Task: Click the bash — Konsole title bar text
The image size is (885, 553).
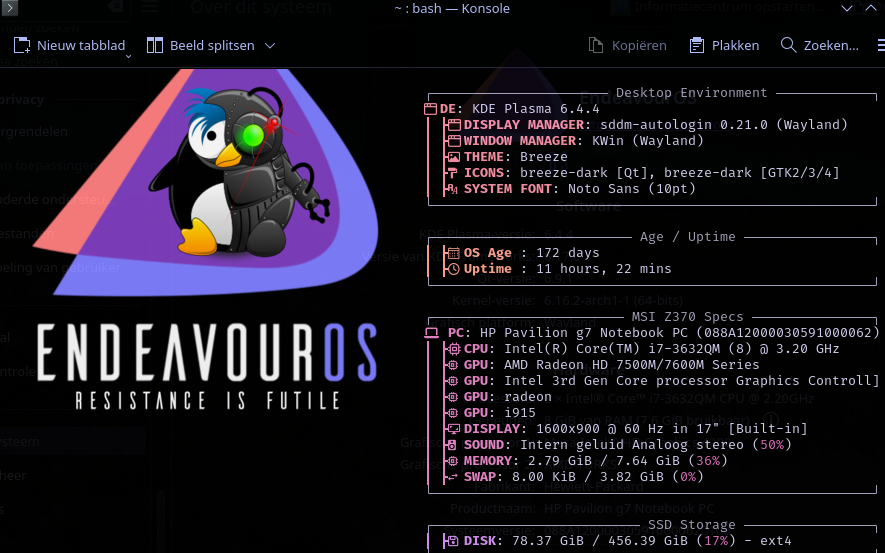Action: point(453,9)
